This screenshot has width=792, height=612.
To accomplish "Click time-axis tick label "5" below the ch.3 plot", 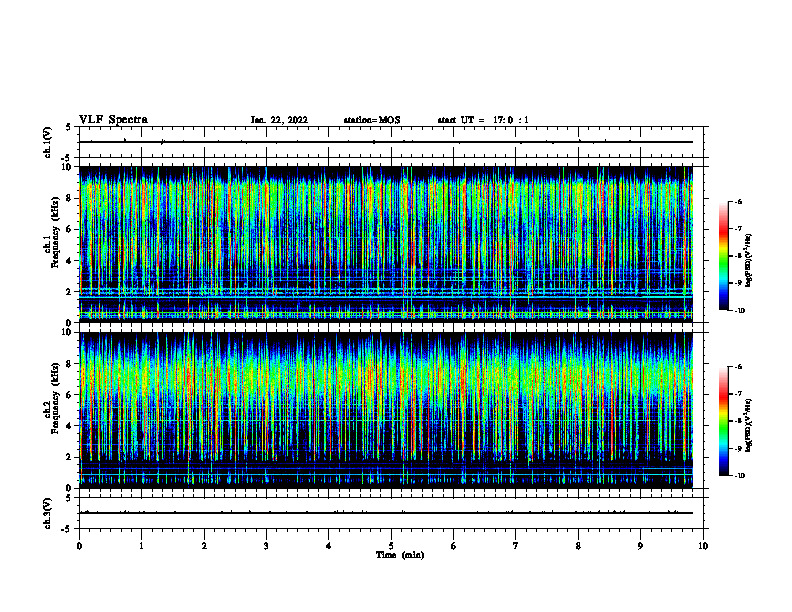I will (391, 546).
